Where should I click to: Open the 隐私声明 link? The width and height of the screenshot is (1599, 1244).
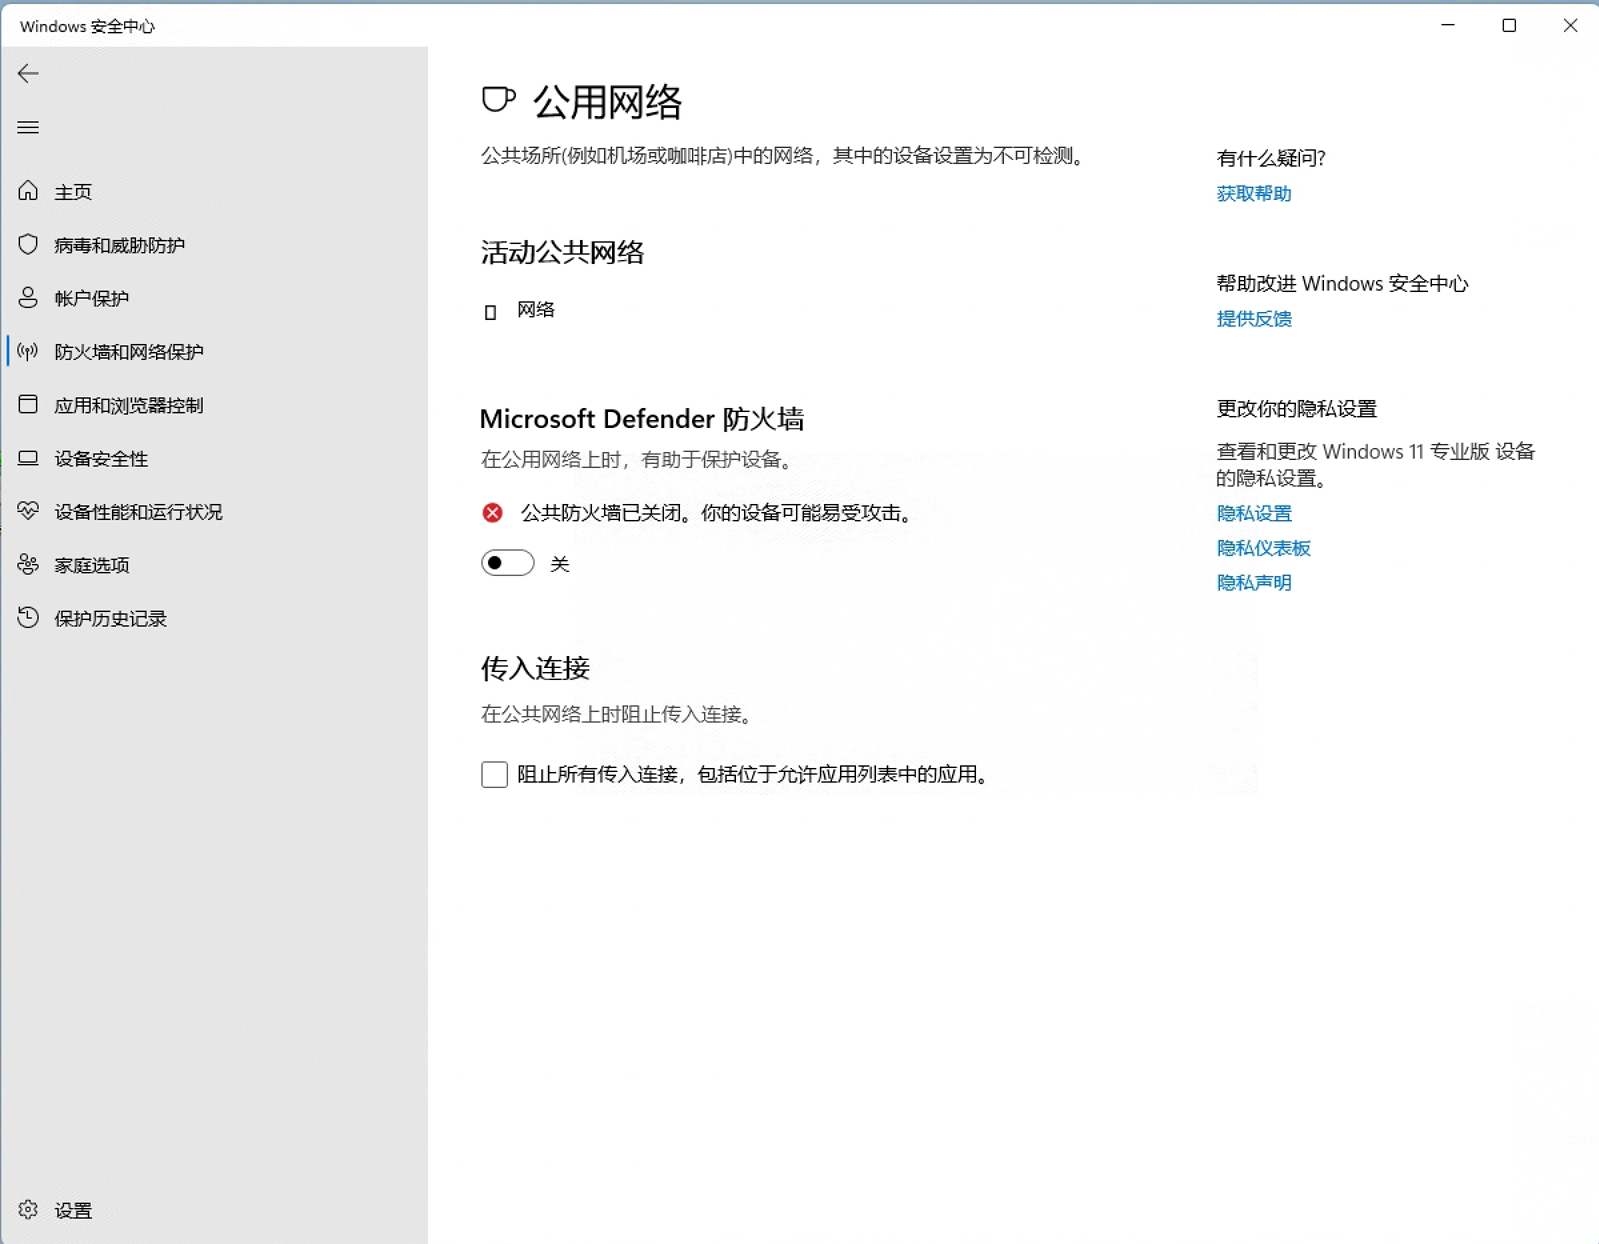coord(1254,582)
